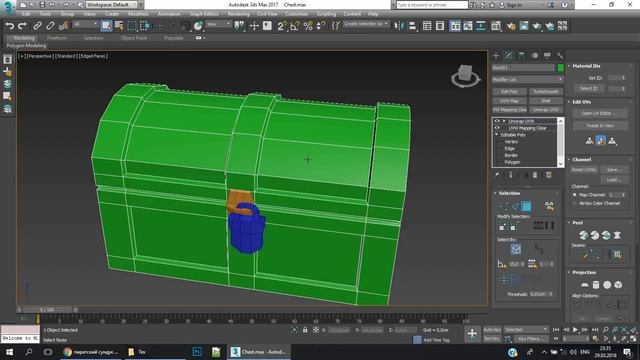
Task: Open the Customize menu
Action: tap(296, 14)
